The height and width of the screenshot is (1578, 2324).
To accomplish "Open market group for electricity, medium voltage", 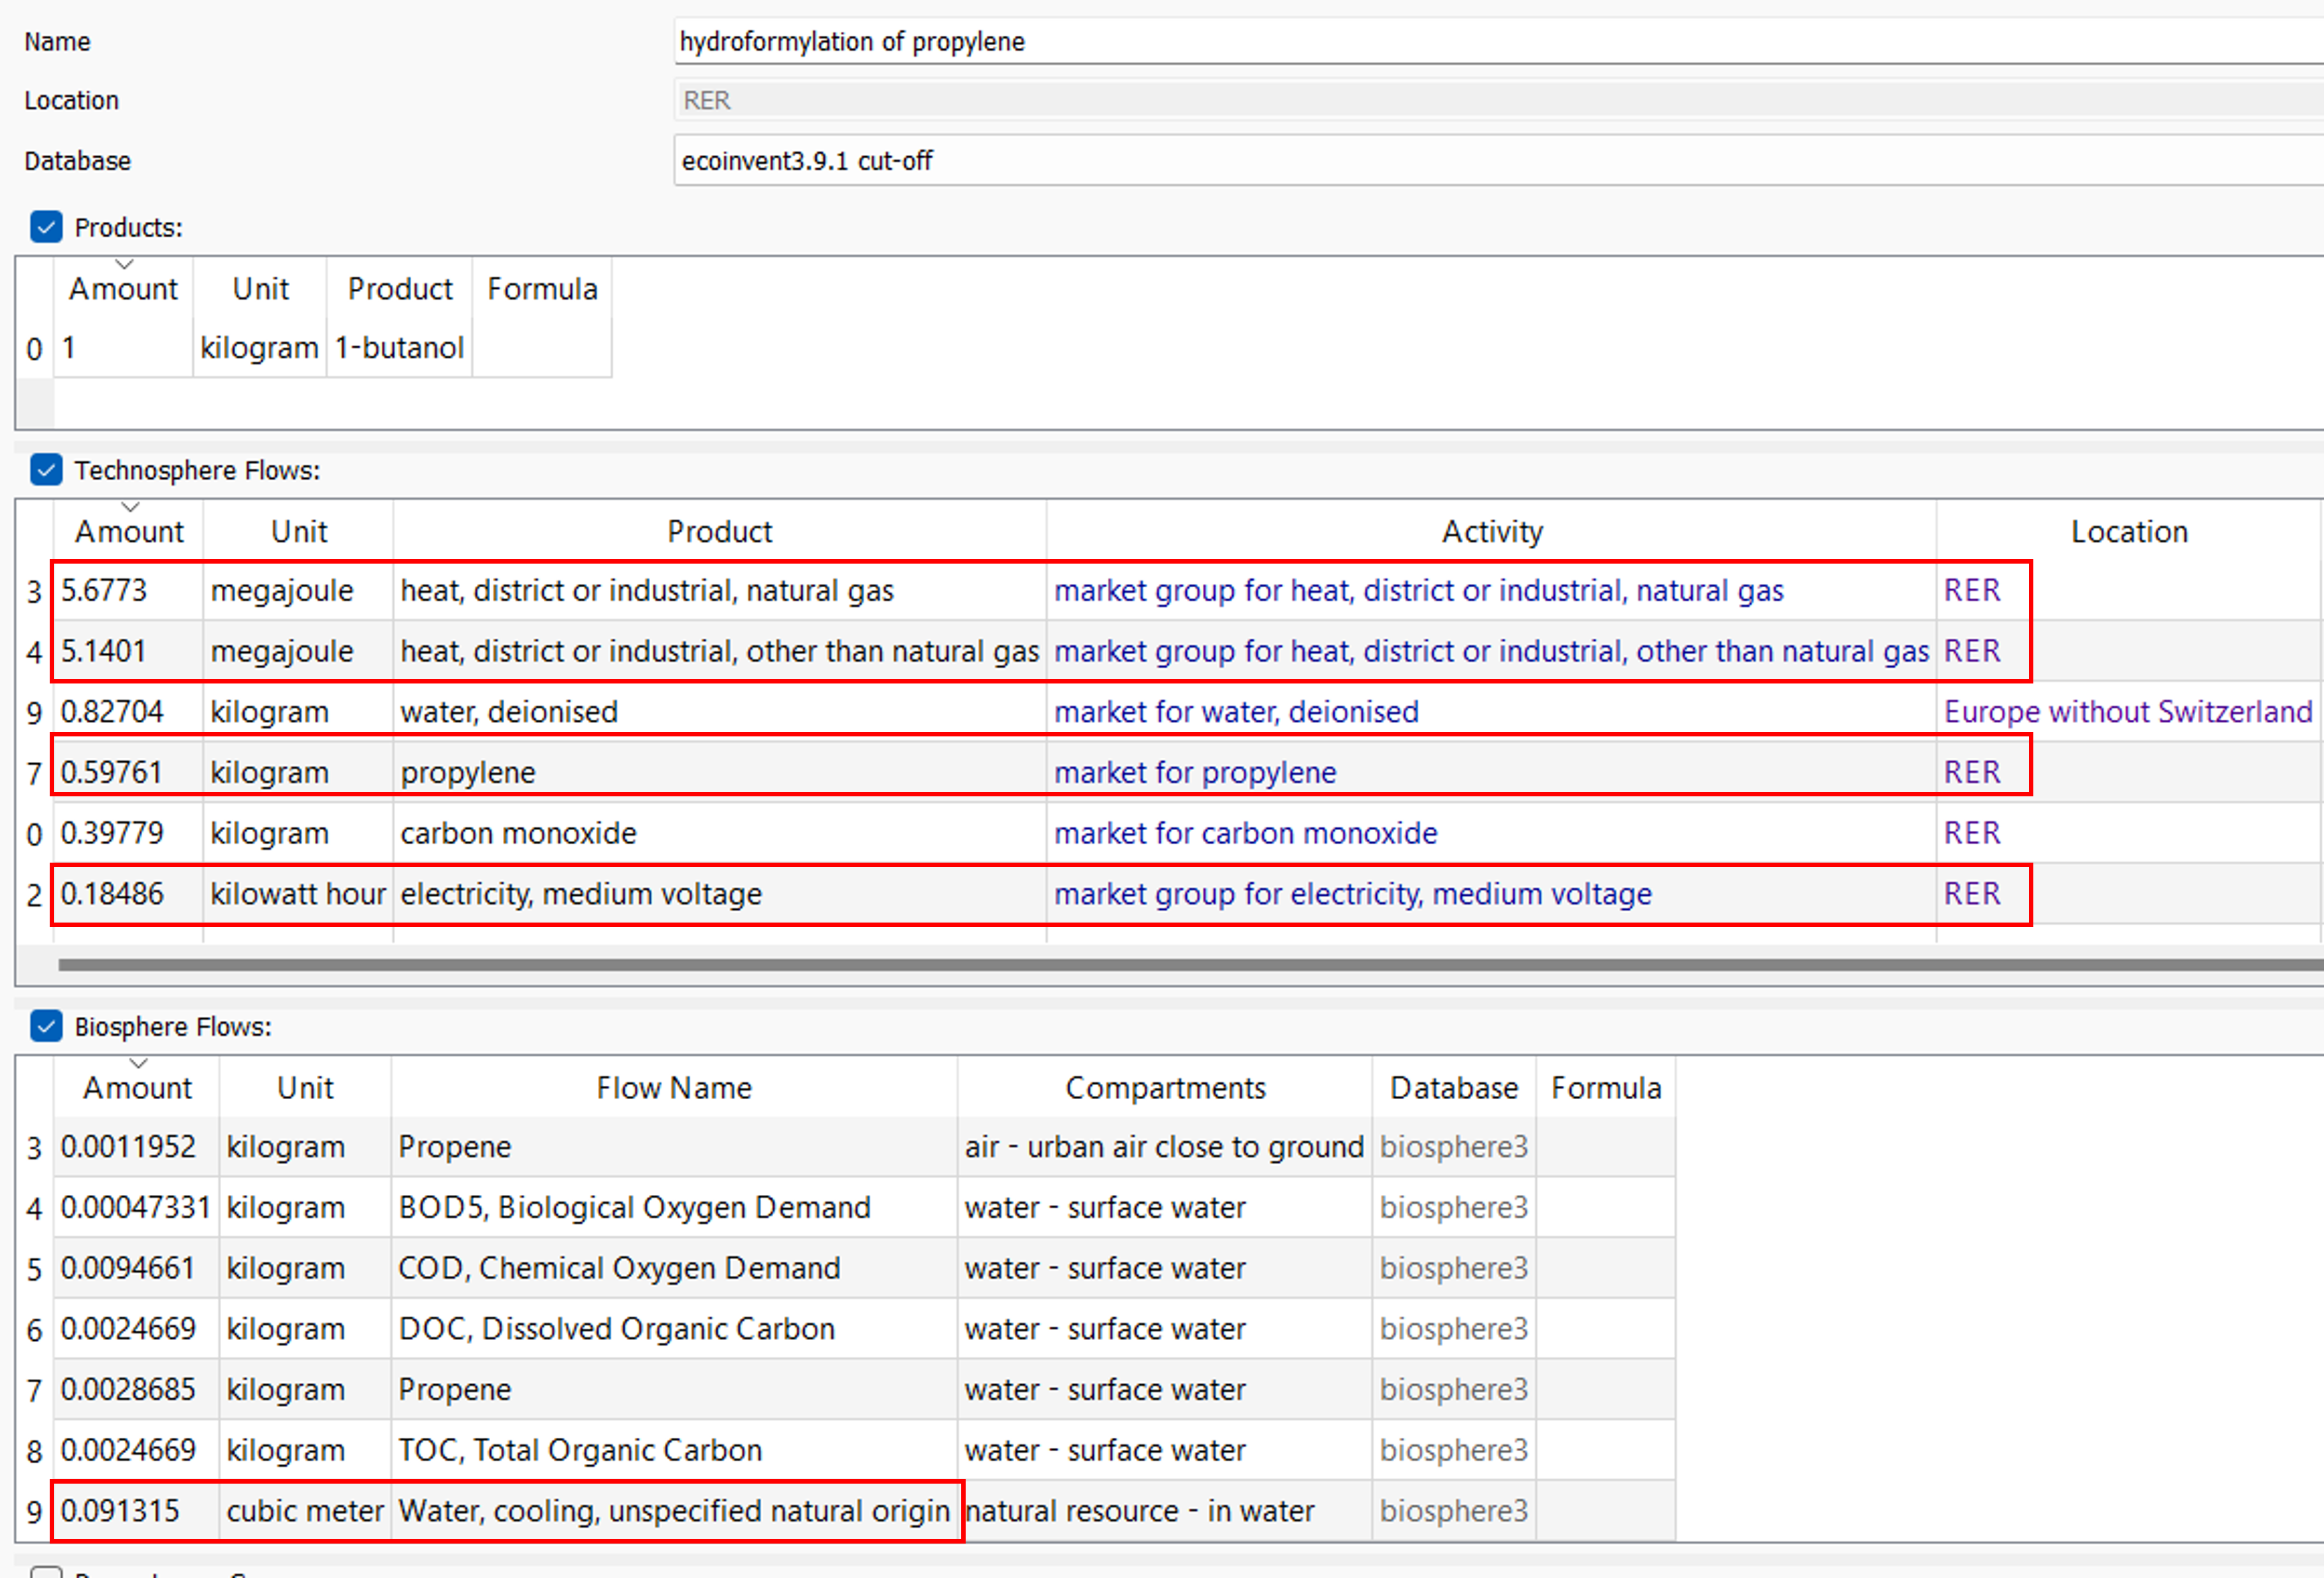I will click(x=1352, y=894).
